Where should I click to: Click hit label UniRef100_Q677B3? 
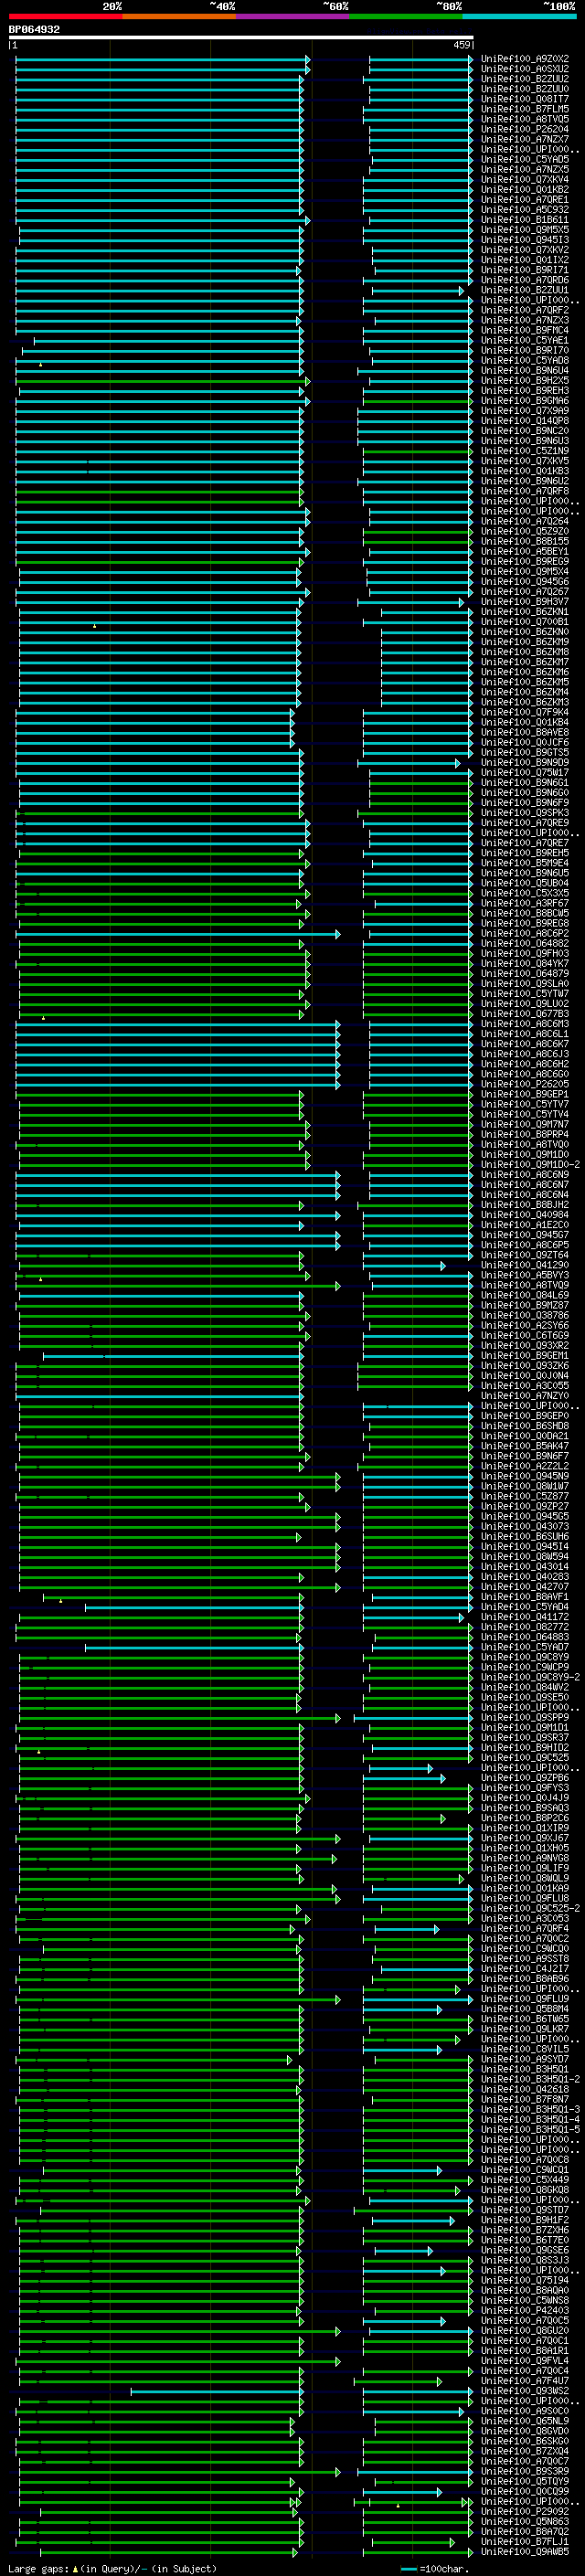point(525,1014)
